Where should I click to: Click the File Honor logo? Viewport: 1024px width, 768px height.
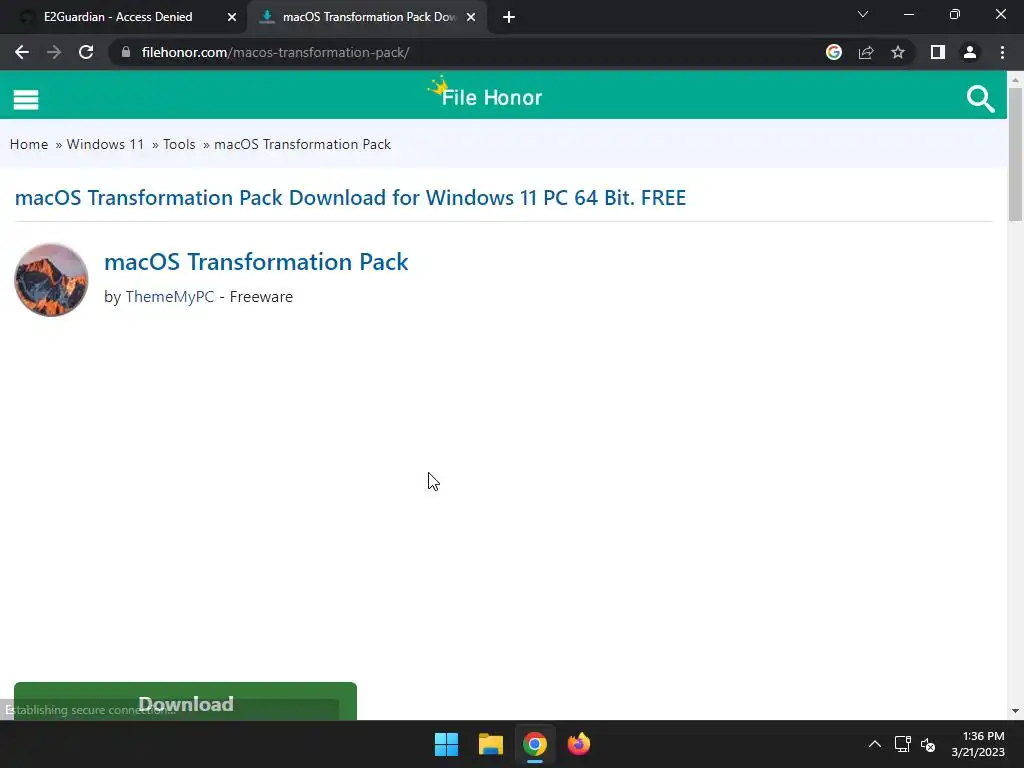(485, 93)
